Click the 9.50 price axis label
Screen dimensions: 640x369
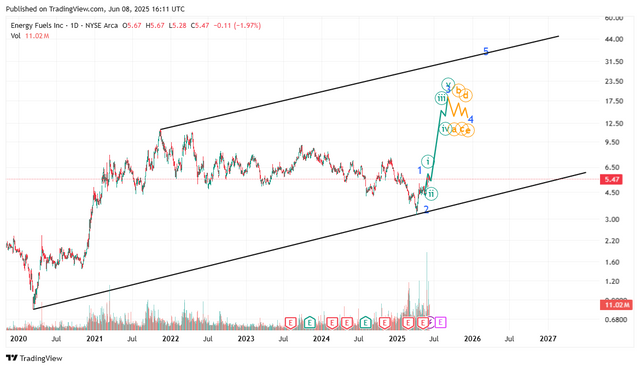pos(613,142)
